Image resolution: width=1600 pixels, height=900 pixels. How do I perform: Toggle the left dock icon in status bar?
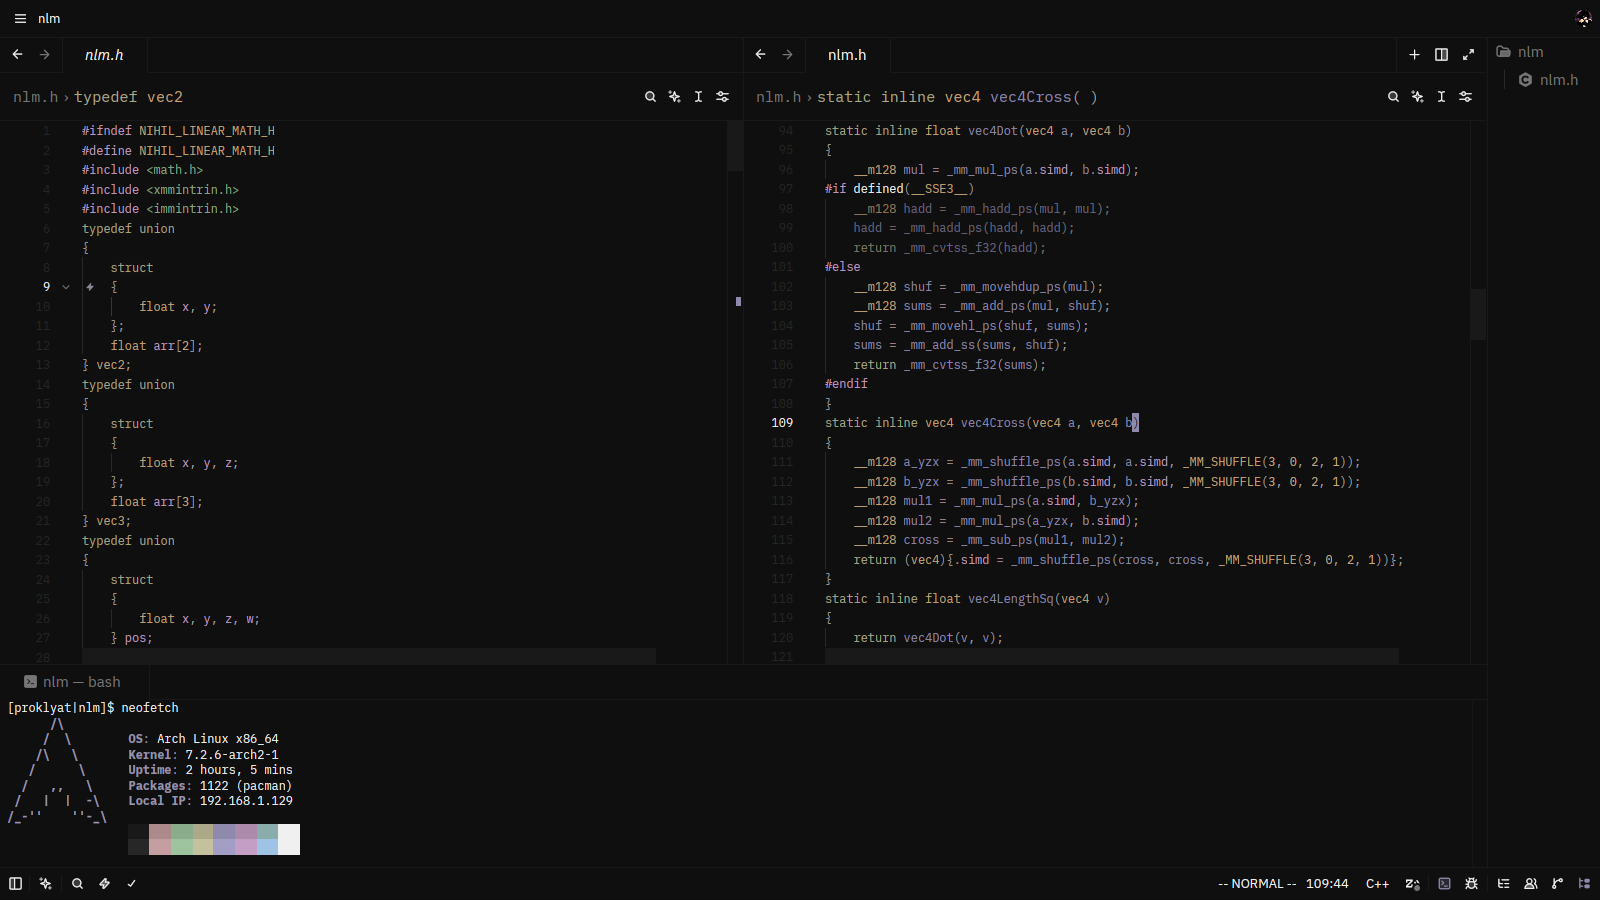(15, 884)
